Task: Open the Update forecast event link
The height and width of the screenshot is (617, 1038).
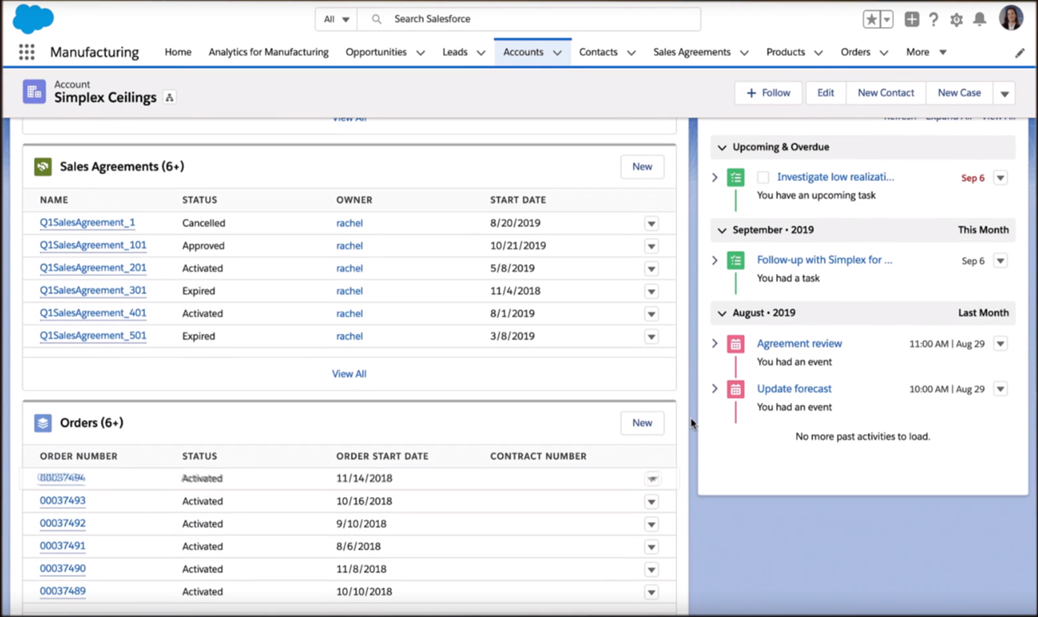Action: (x=794, y=389)
